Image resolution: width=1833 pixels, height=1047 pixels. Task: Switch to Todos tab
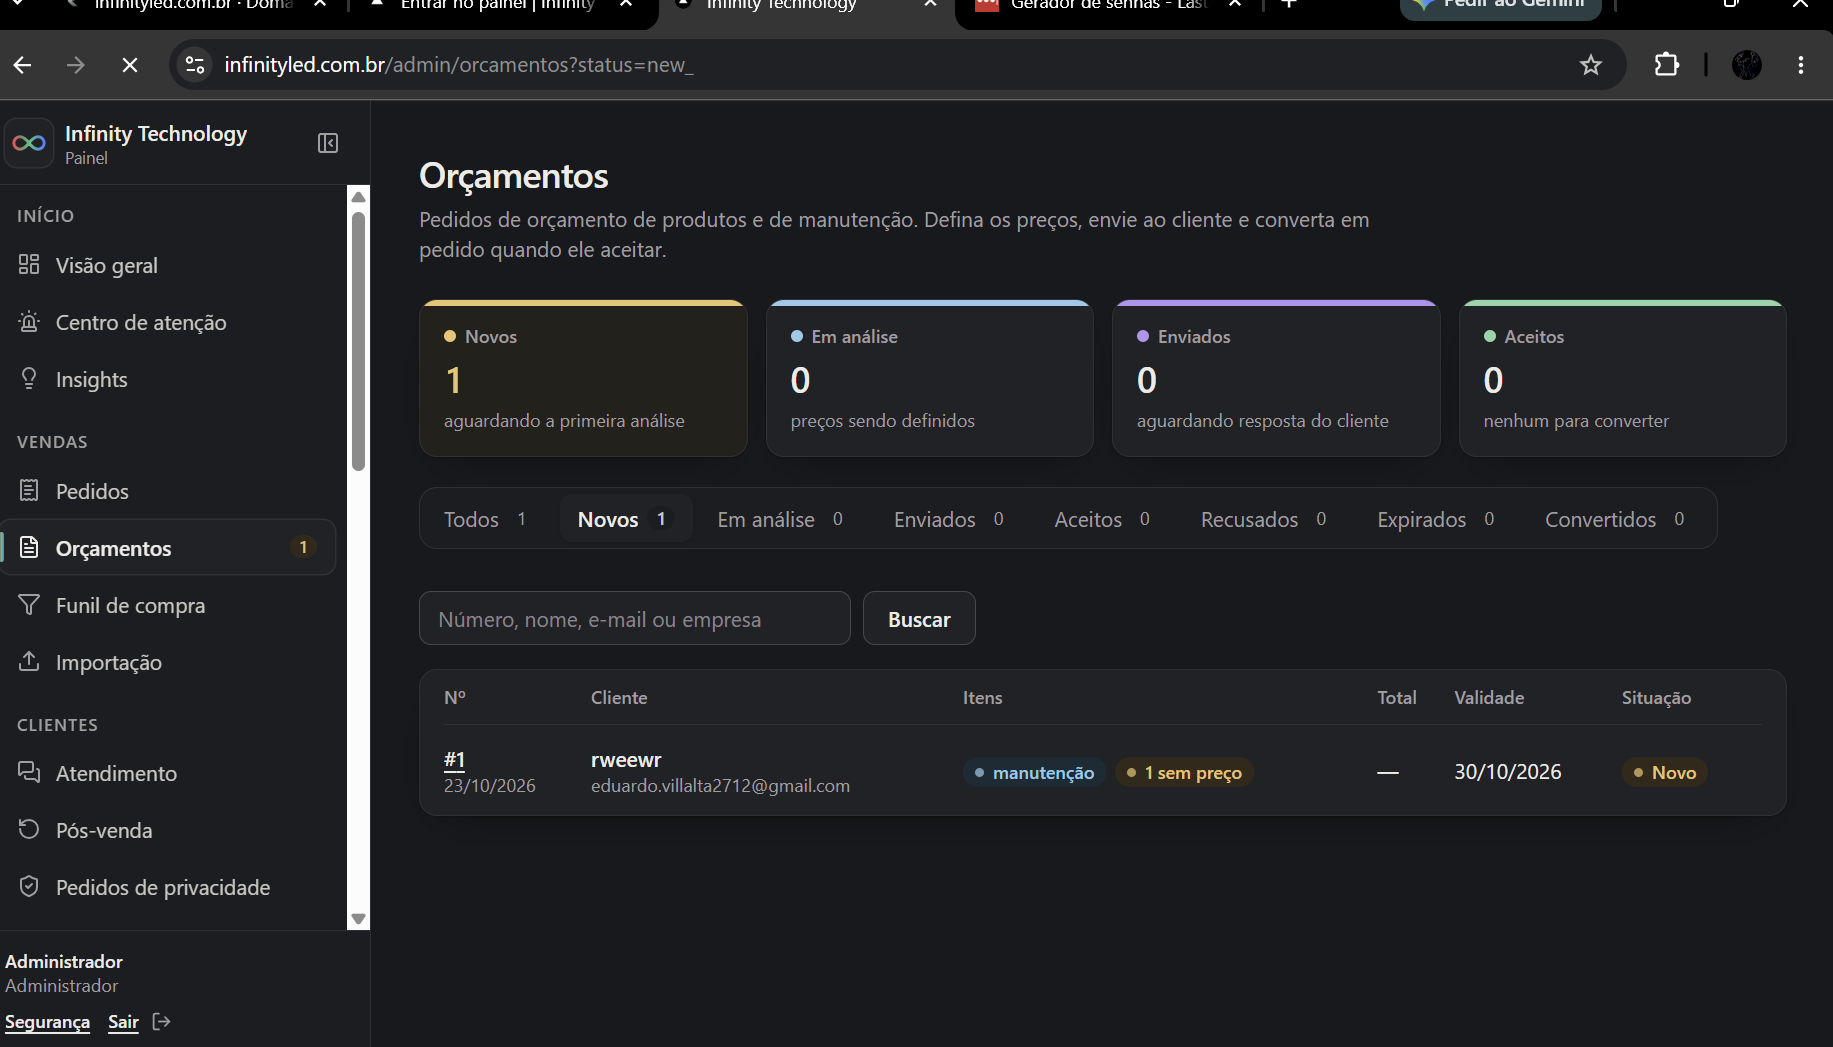point(486,519)
